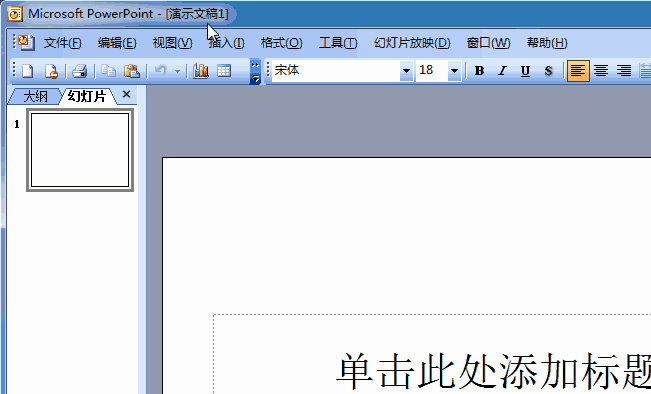Click the New blank presentation icon

tap(27, 71)
